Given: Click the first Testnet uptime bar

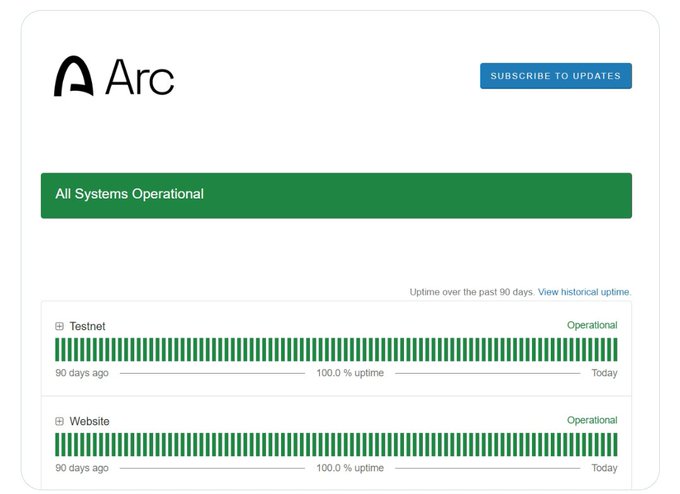Looking at the screenshot, I should point(57,350).
